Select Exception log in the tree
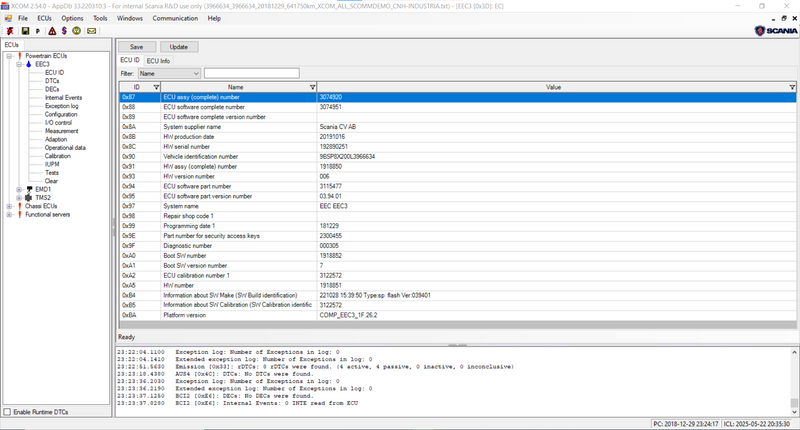 (x=62, y=106)
